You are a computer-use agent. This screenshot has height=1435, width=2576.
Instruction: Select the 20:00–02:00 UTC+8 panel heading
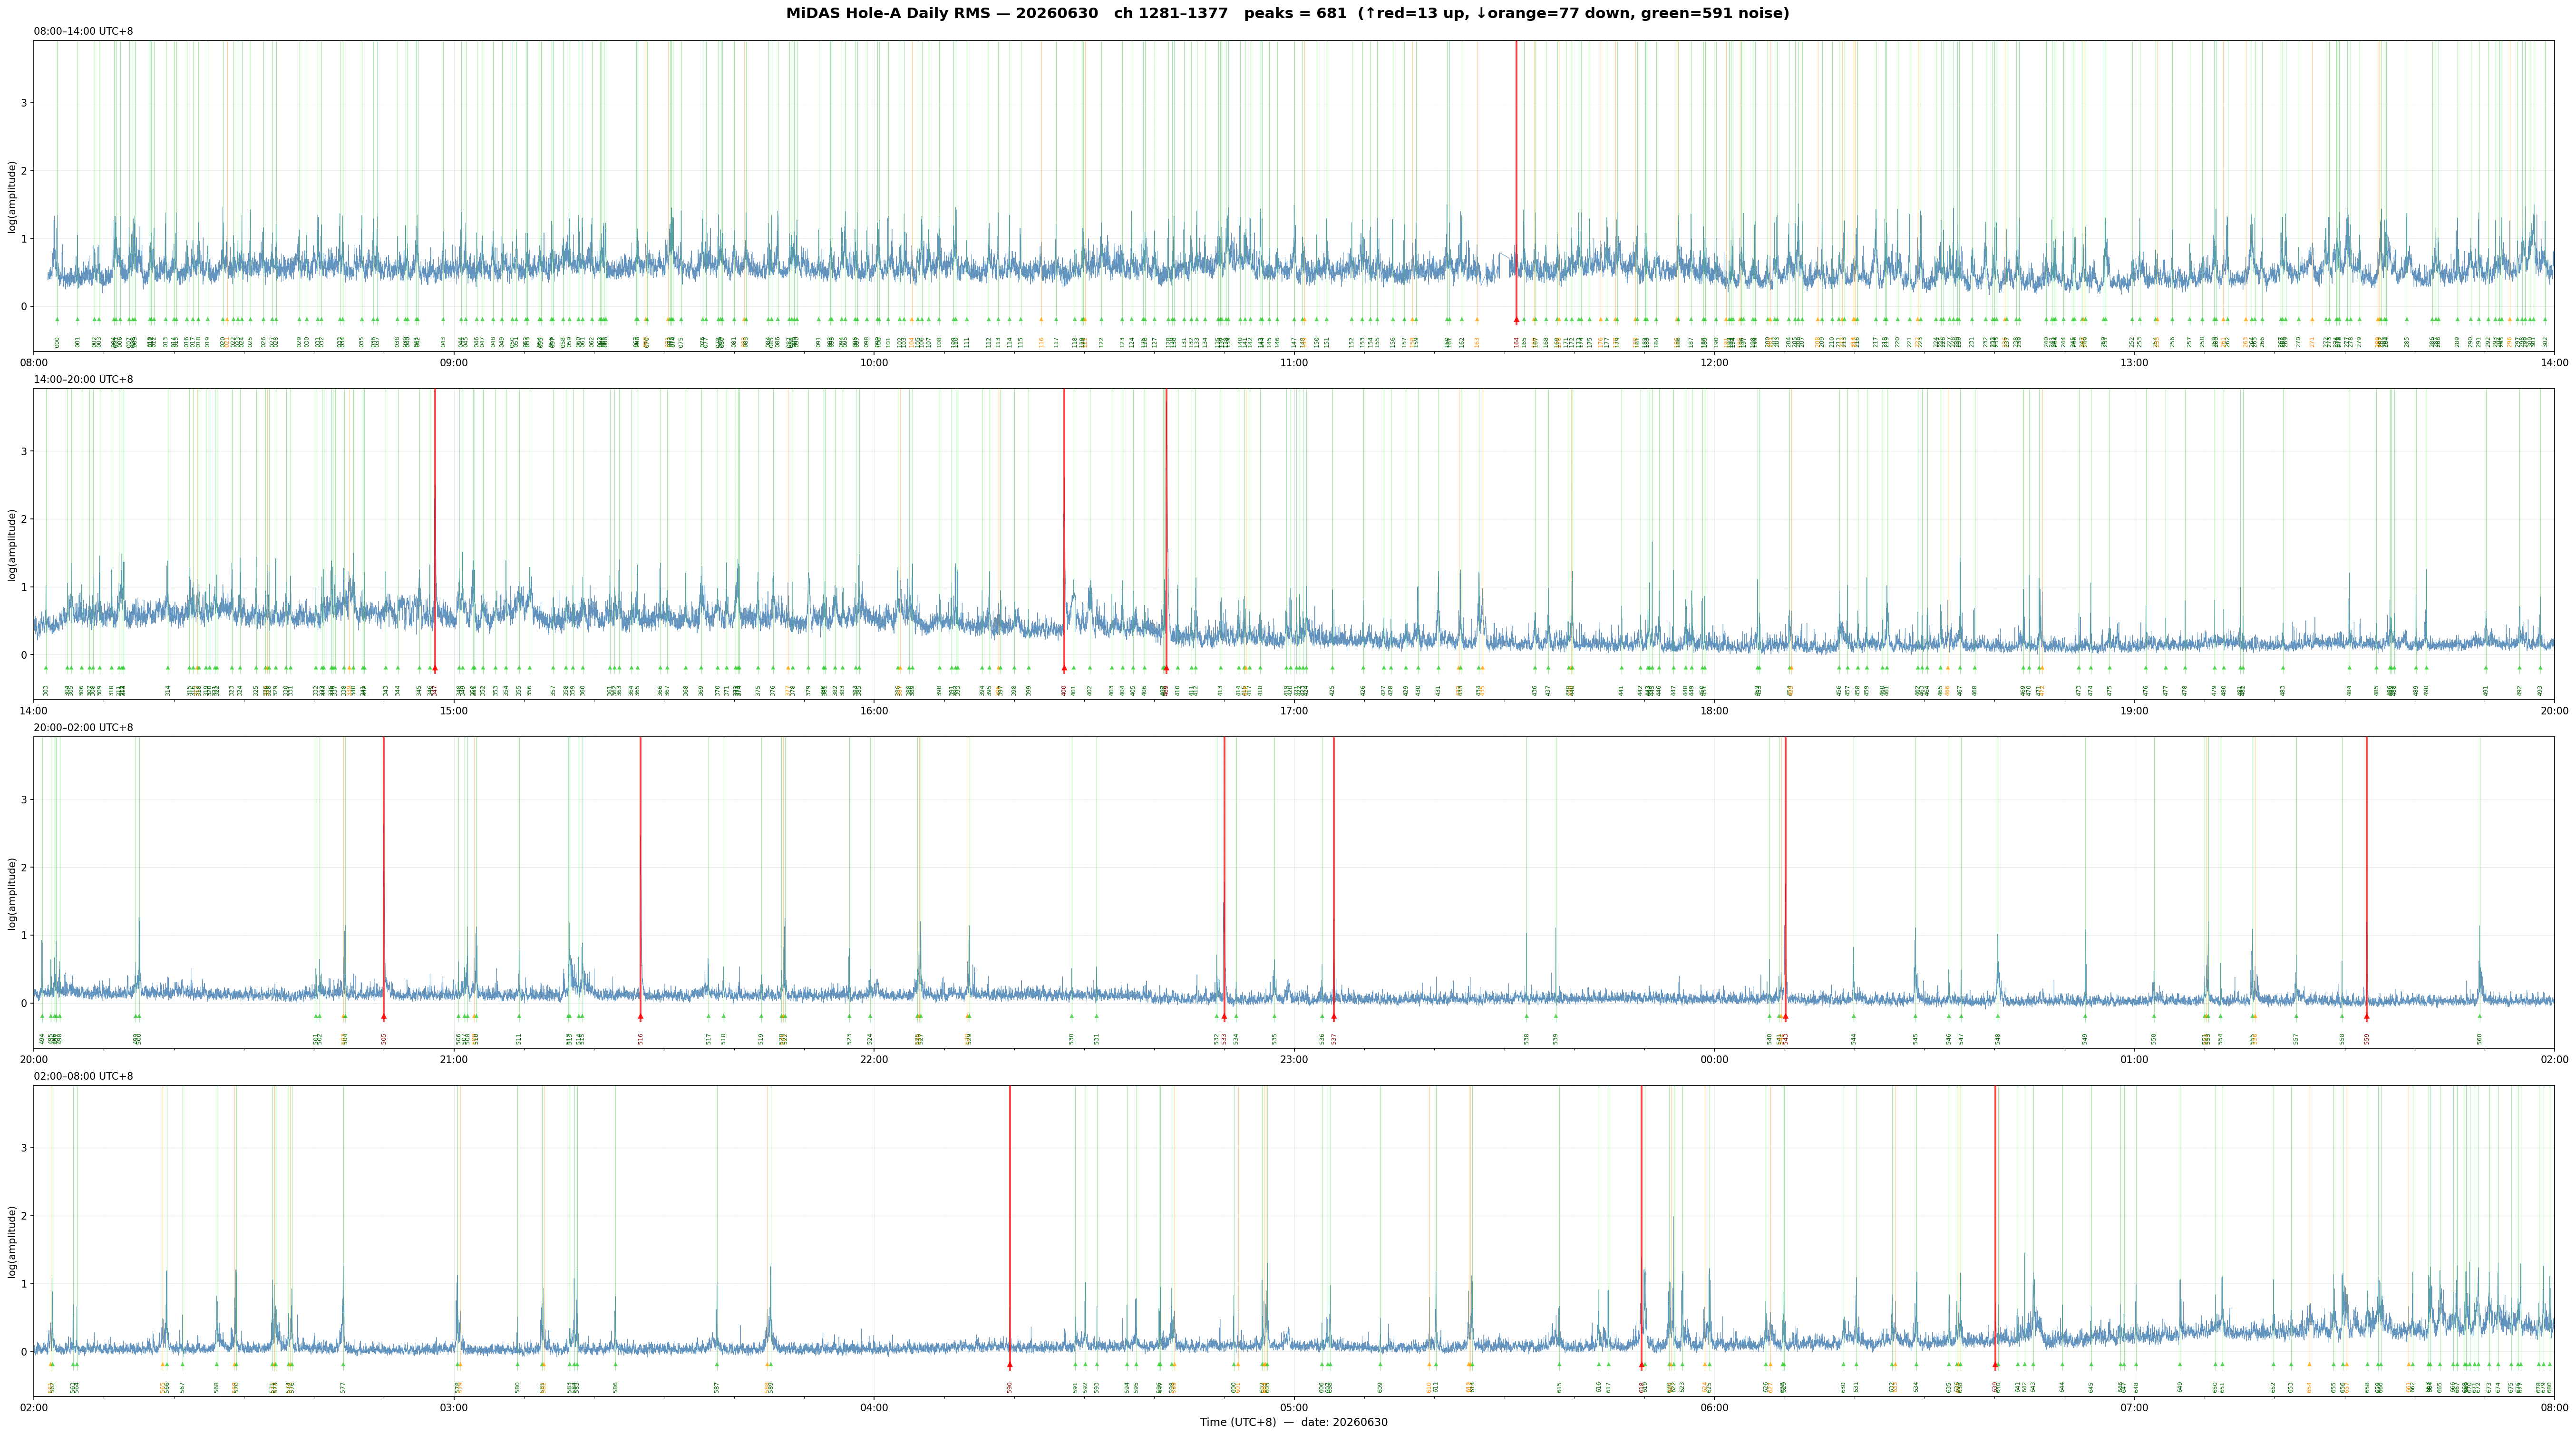83,728
